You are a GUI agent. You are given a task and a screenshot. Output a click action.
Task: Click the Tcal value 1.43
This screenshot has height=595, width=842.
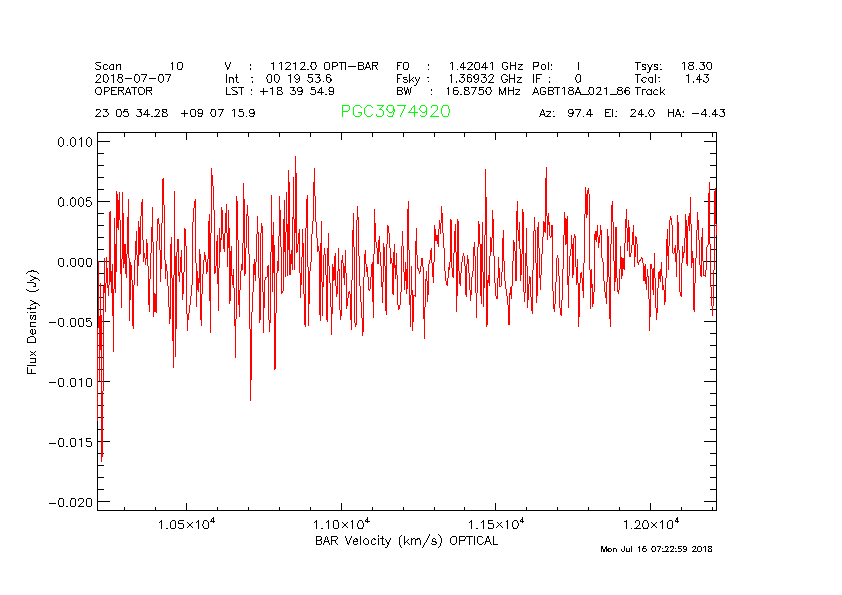coord(697,78)
